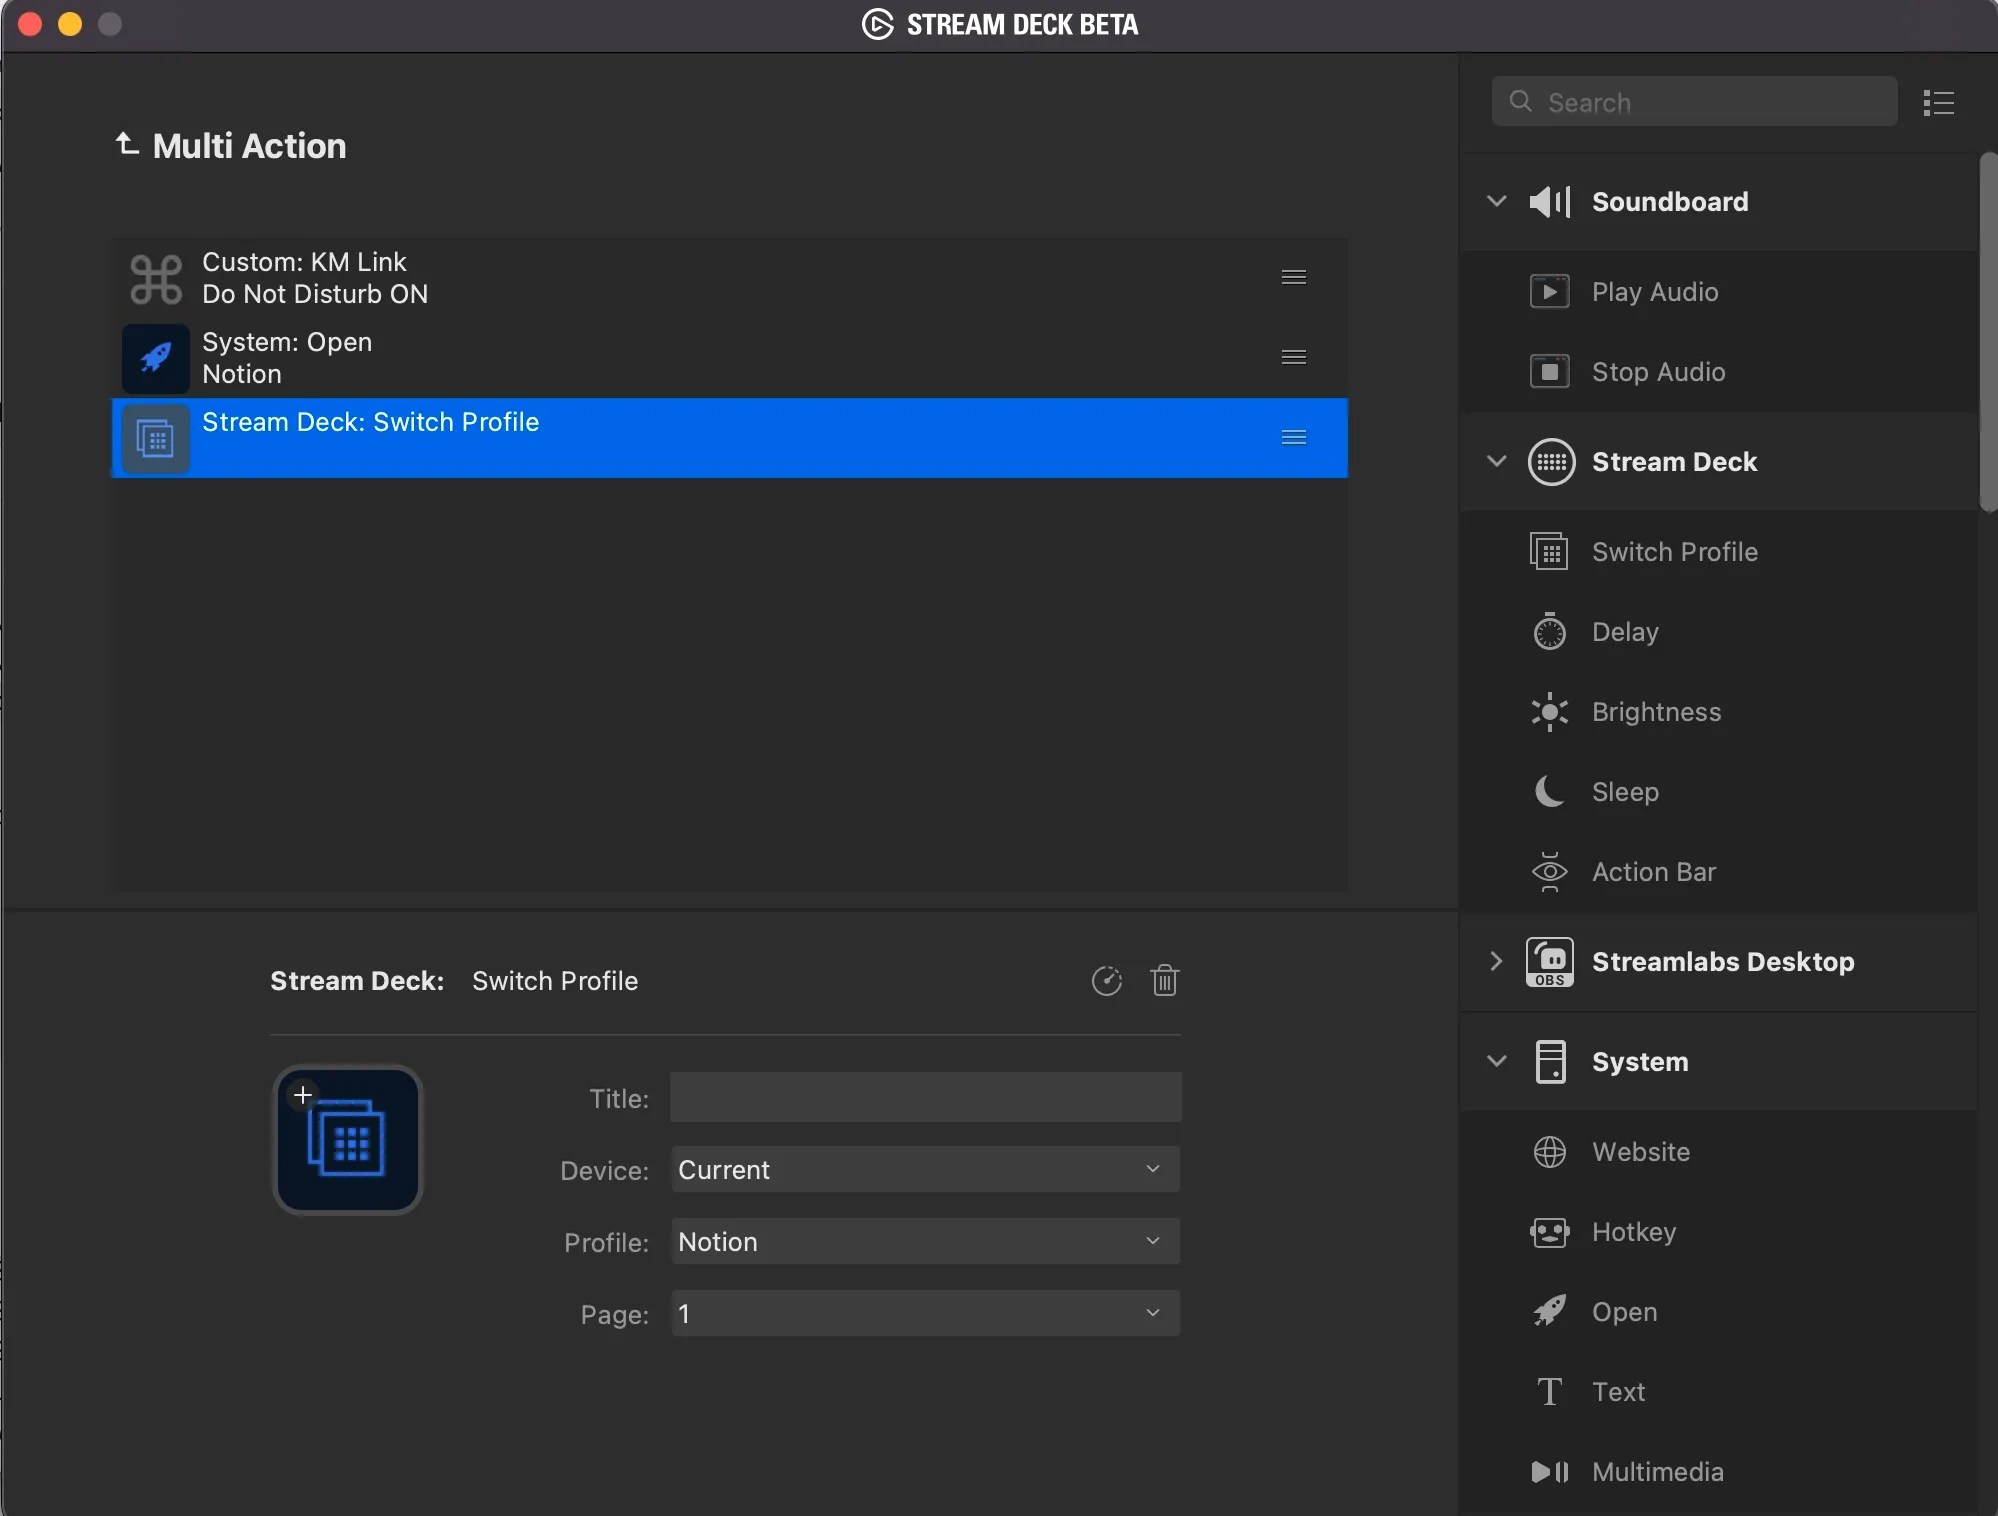
Task: Open the Profile dropdown showing Notion
Action: coord(925,1241)
